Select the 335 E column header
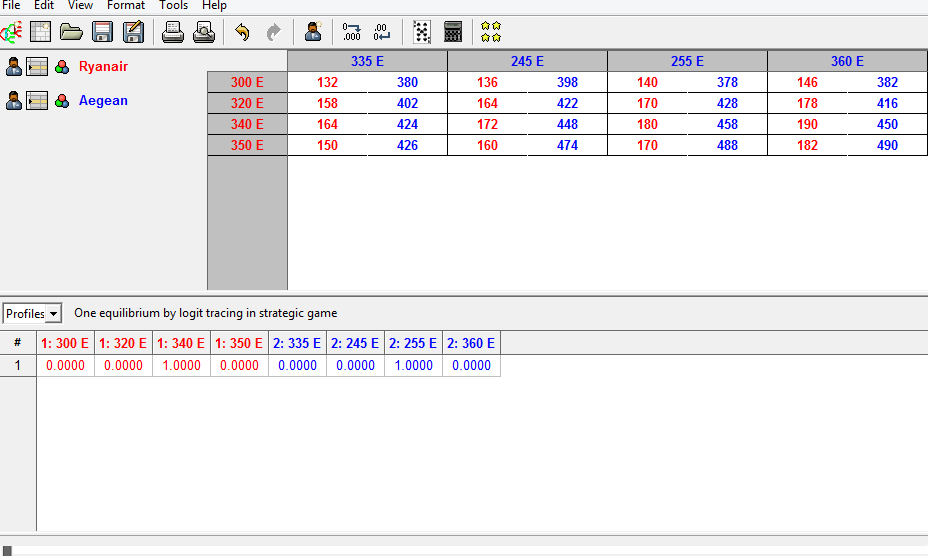The height and width of the screenshot is (560, 928). [x=367, y=61]
